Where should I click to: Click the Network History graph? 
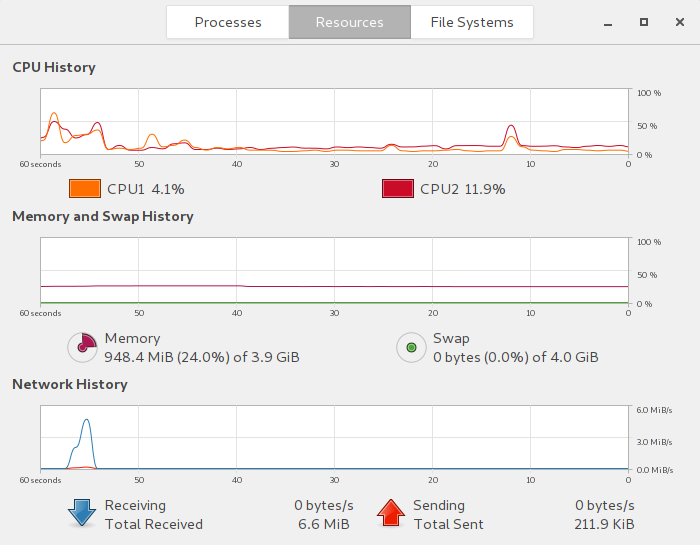pyautogui.click(x=334, y=437)
